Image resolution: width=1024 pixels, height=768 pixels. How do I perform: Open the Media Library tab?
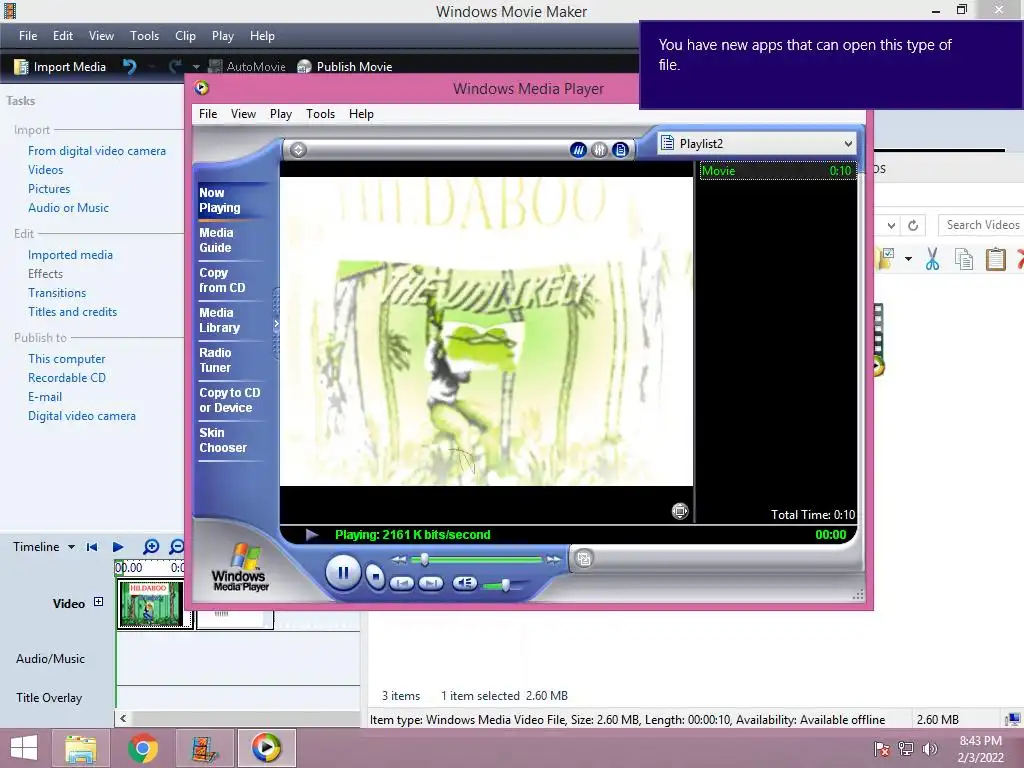pyautogui.click(x=219, y=320)
